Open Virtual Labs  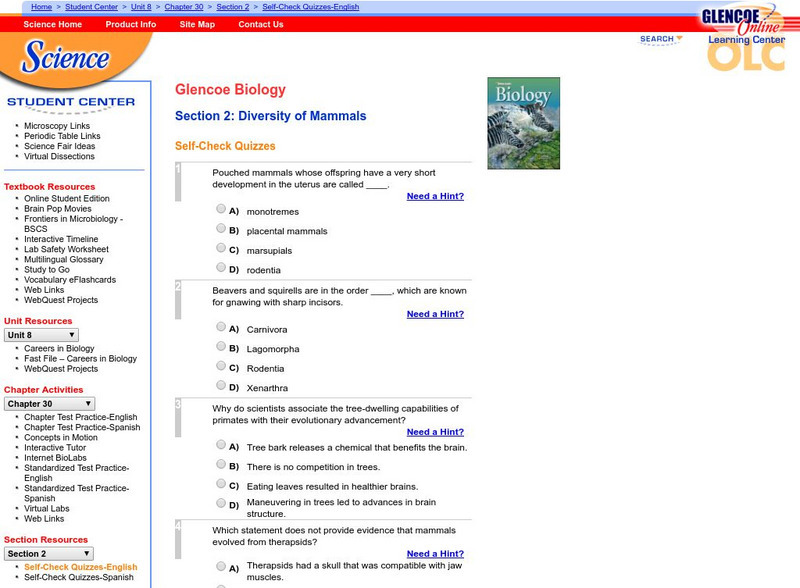point(46,508)
